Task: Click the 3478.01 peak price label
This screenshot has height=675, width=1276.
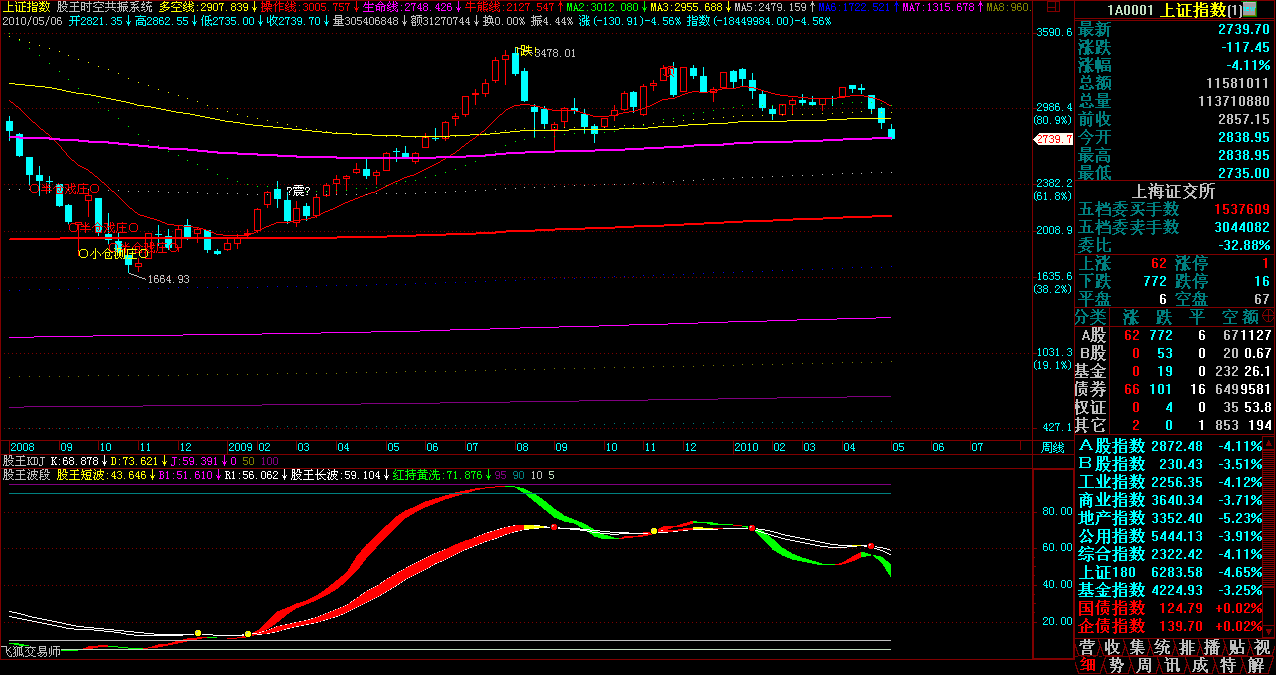Action: [x=555, y=53]
